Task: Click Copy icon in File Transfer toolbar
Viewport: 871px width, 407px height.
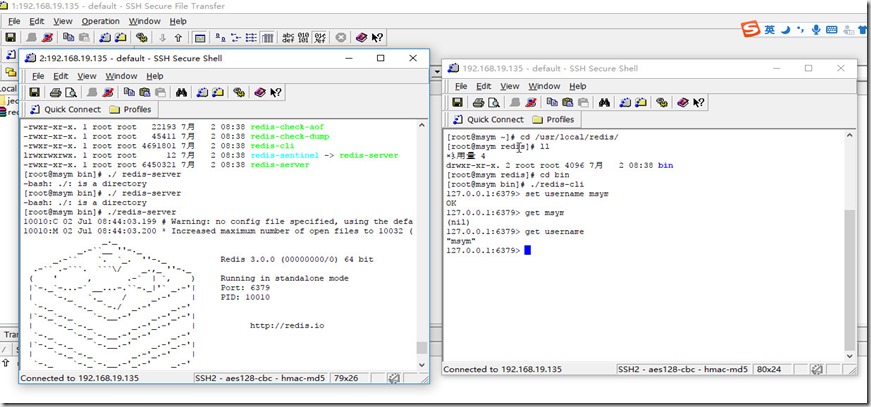Action: pyautogui.click(x=68, y=38)
